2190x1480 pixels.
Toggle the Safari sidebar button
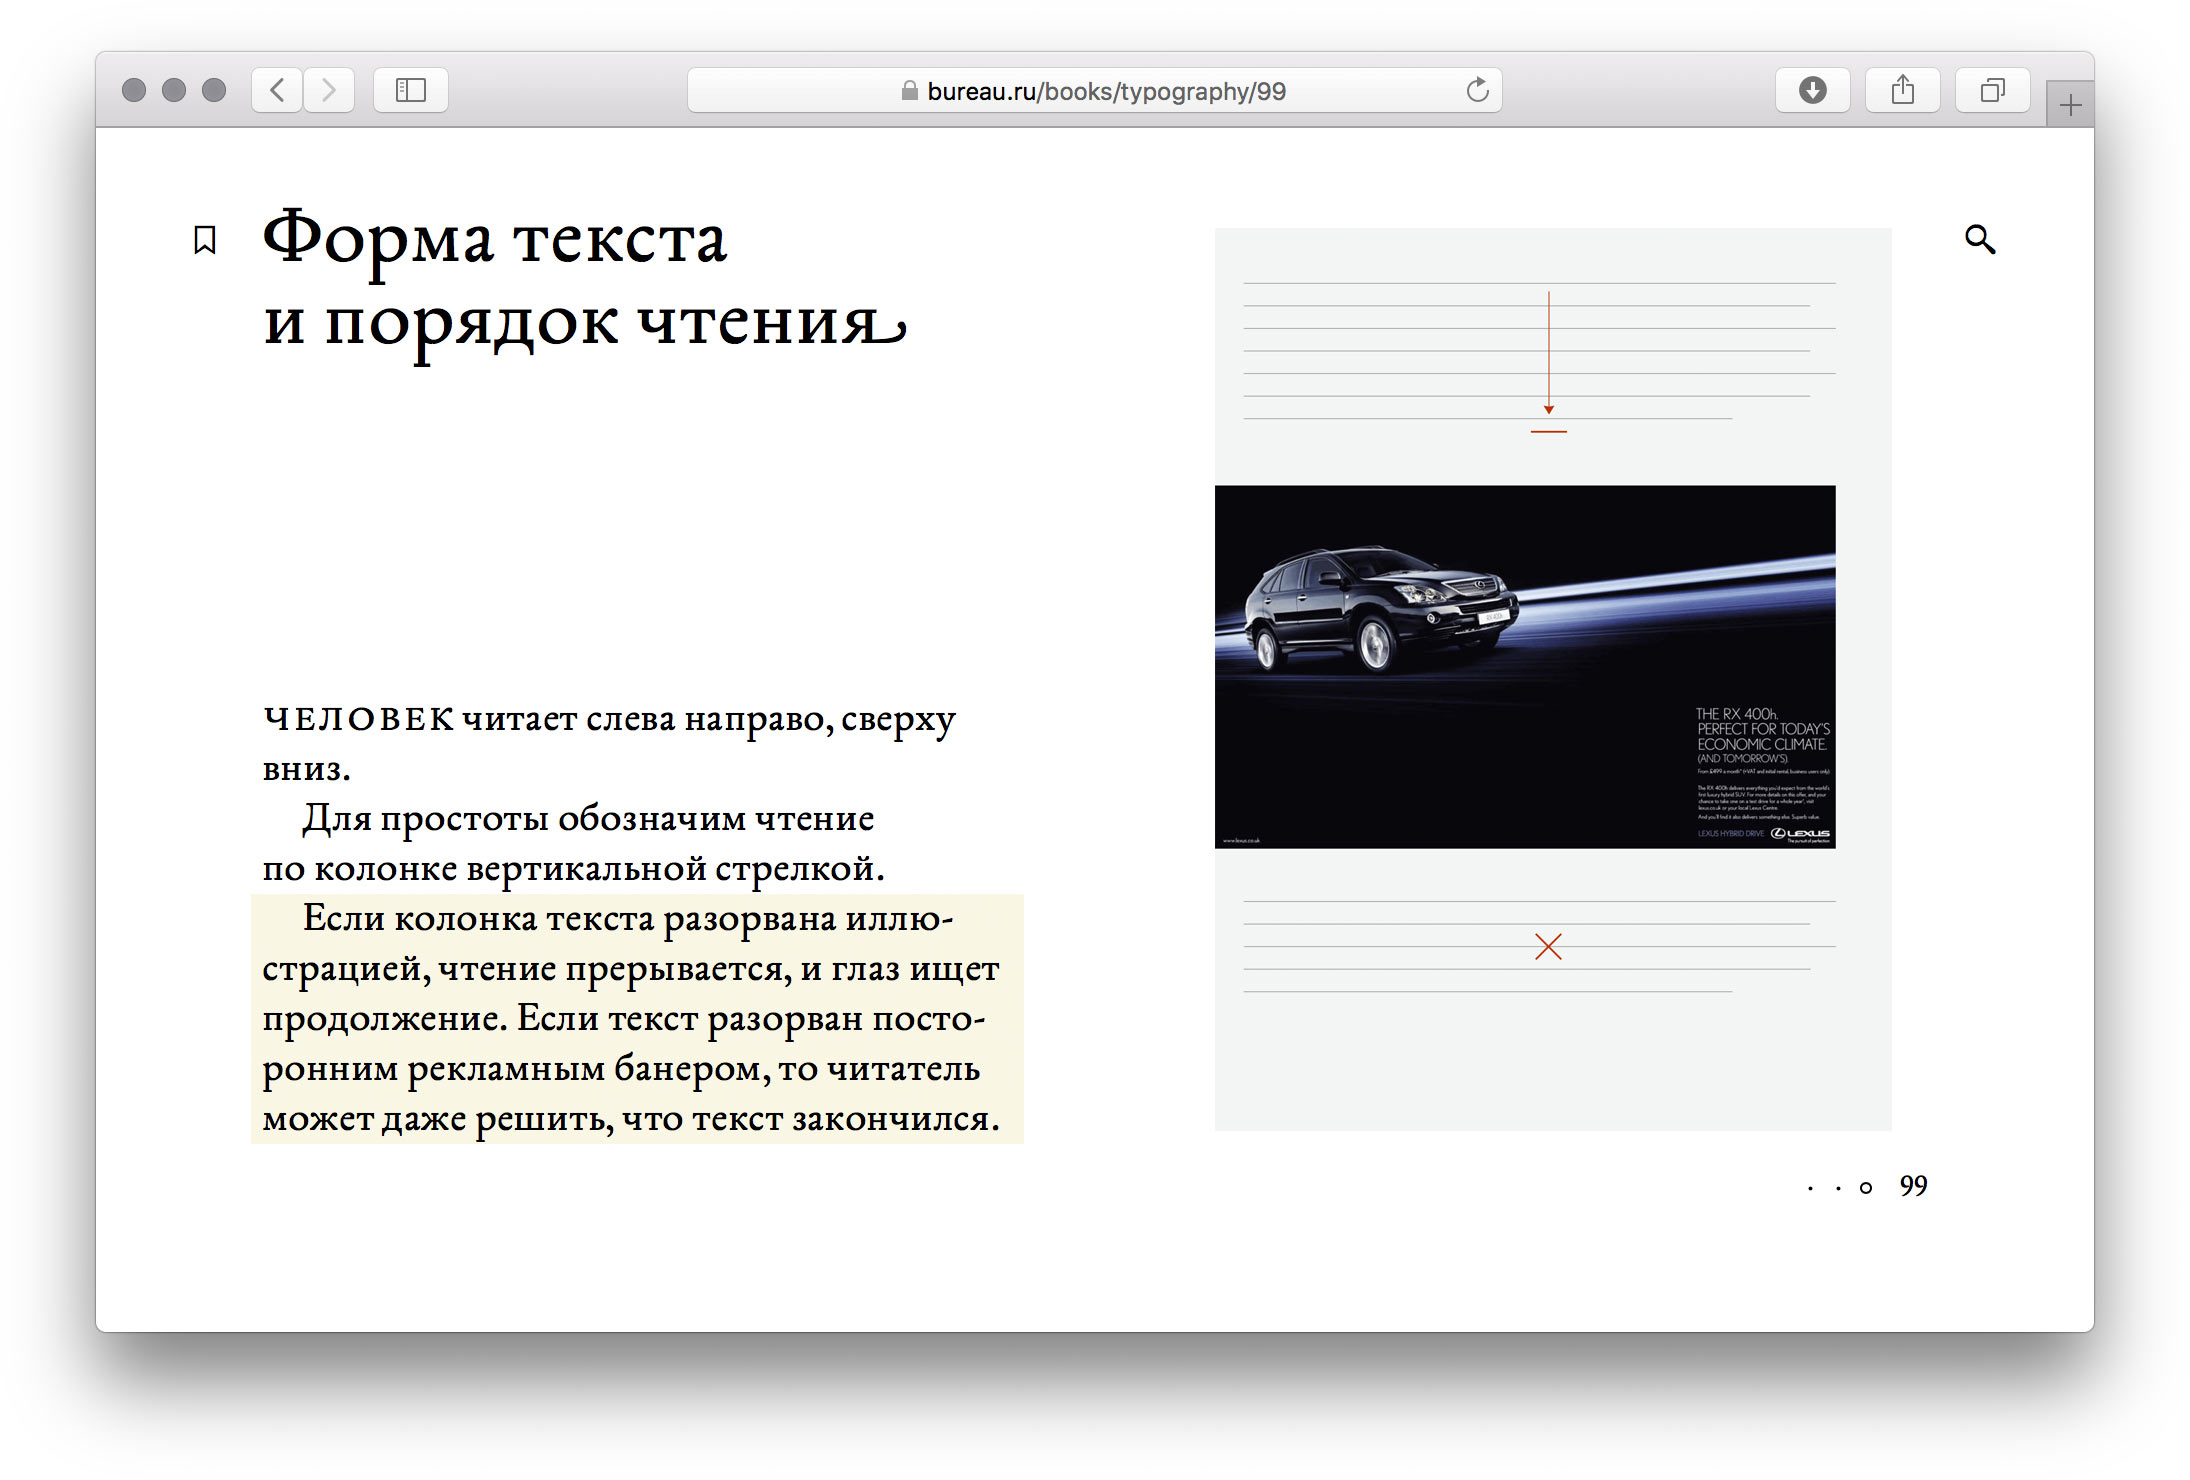tap(411, 91)
